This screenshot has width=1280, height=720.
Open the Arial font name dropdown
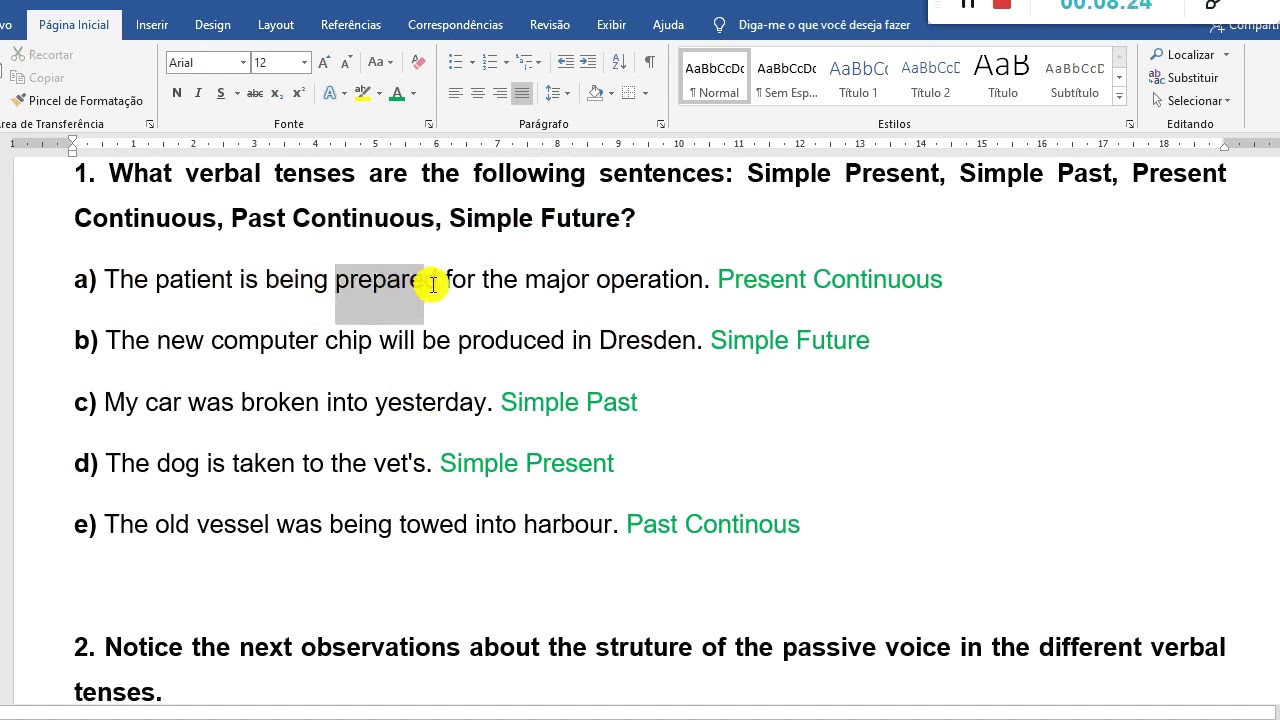tap(242, 63)
